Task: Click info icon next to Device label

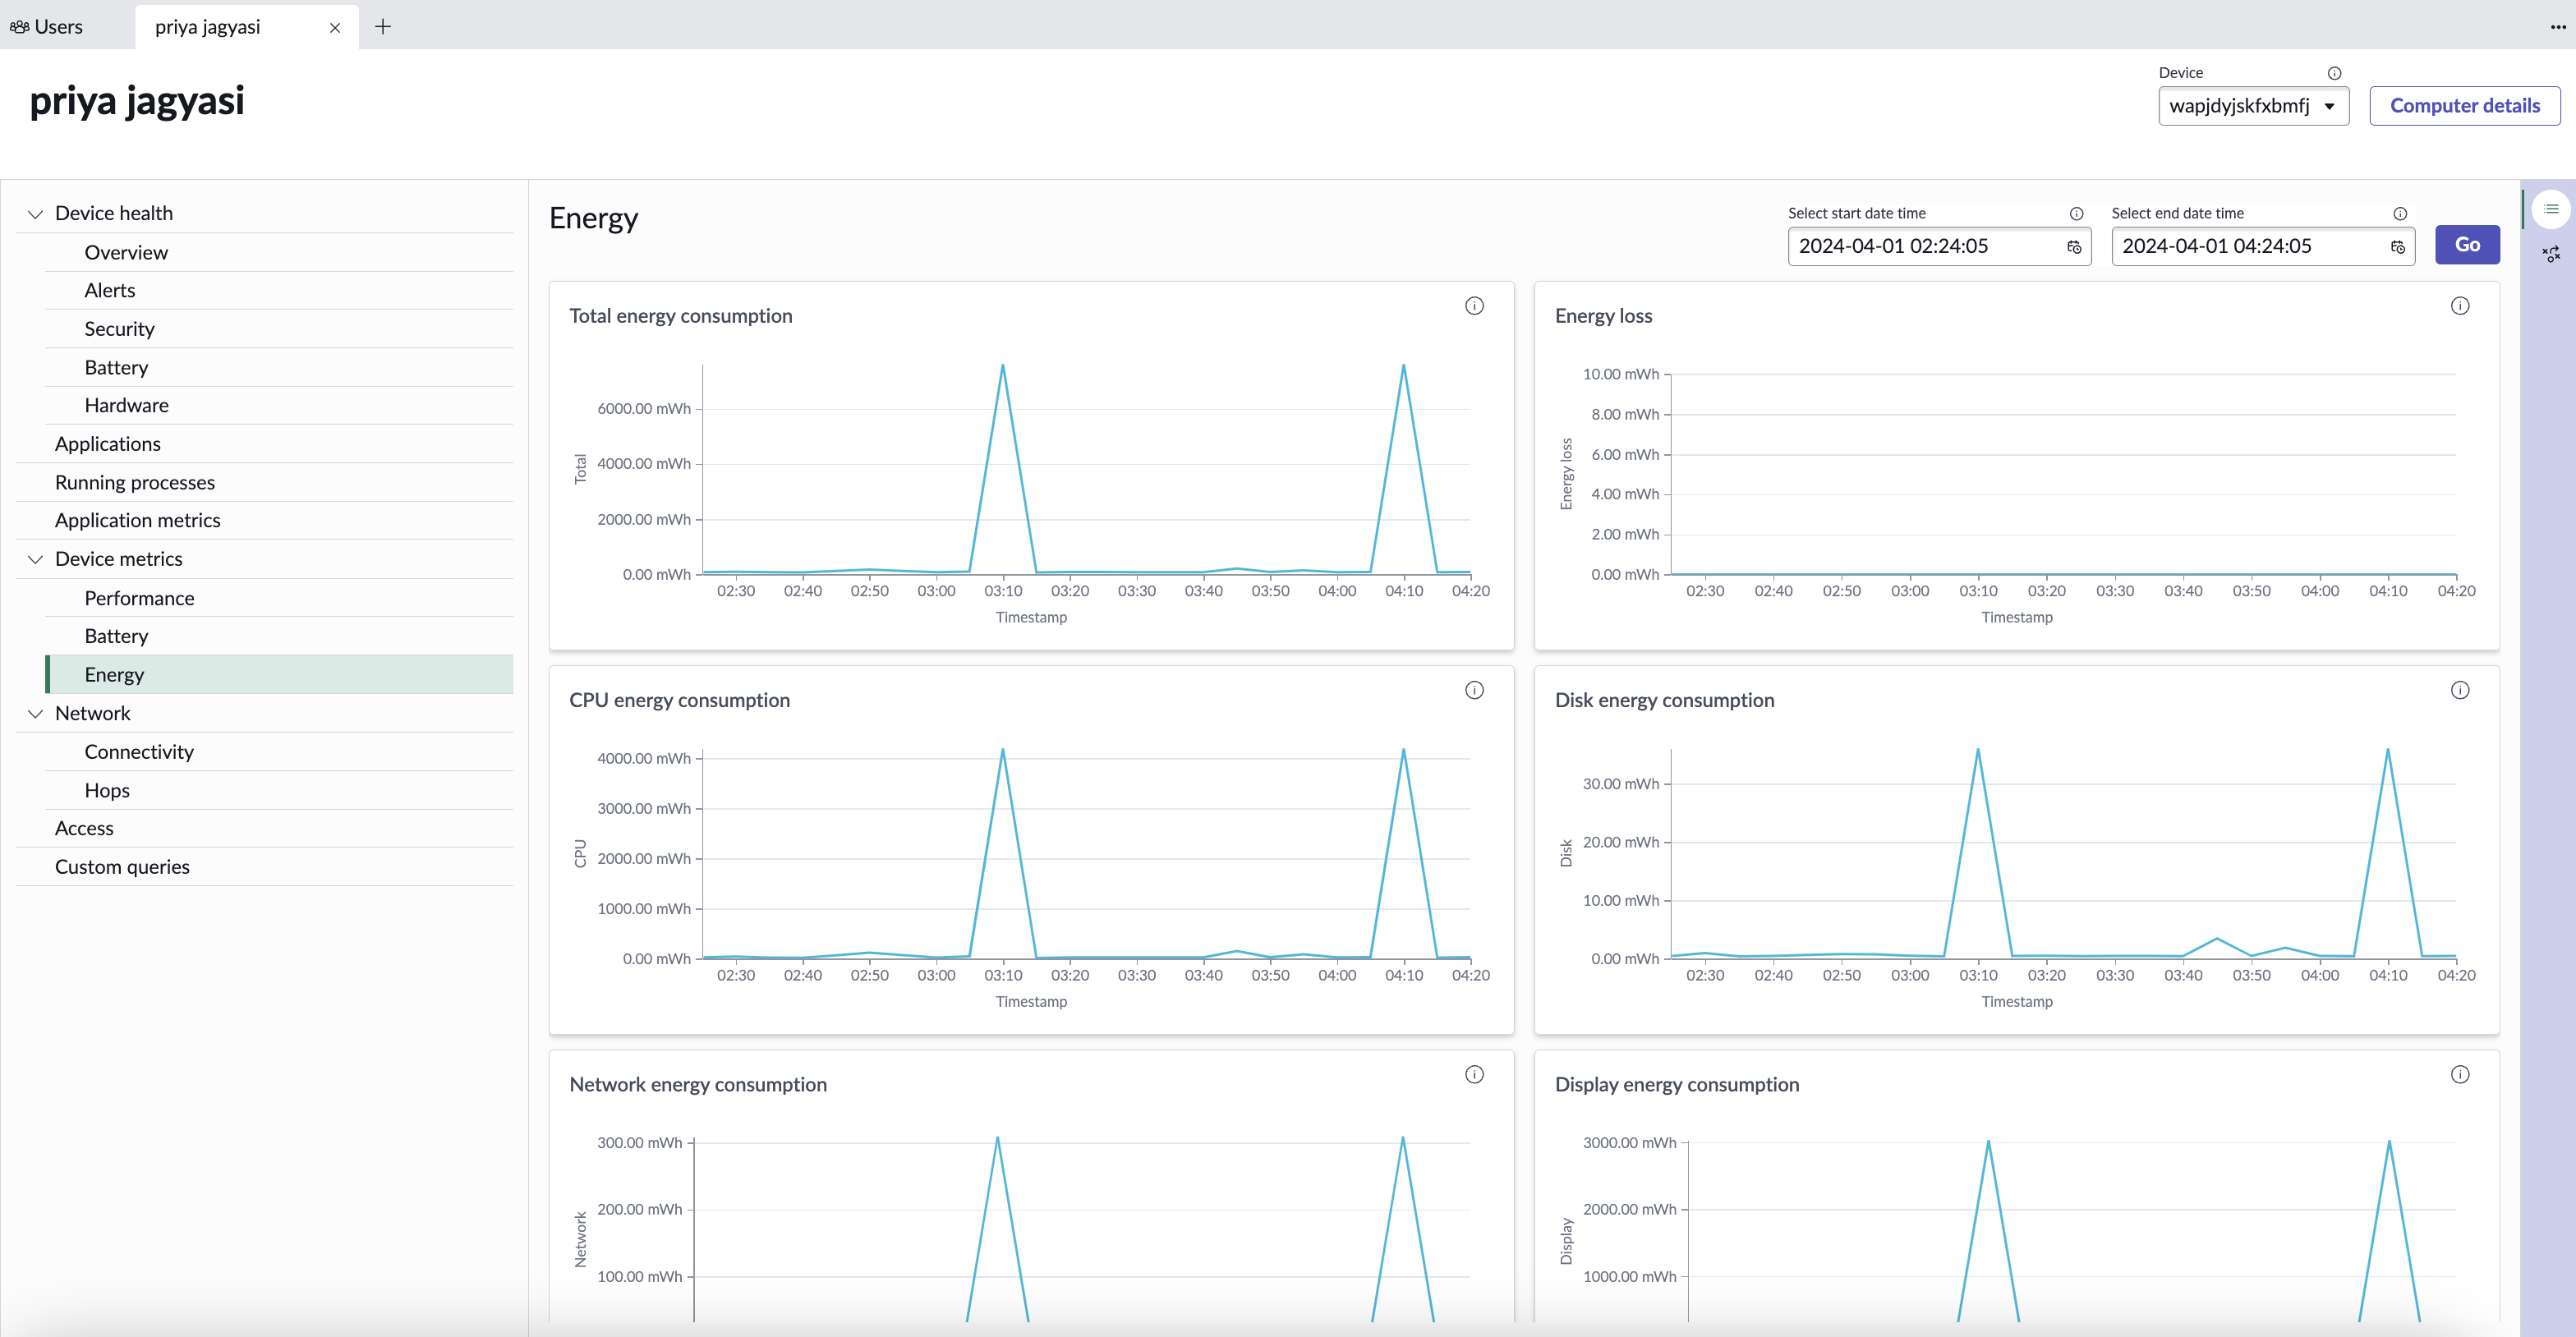Action: [2334, 73]
